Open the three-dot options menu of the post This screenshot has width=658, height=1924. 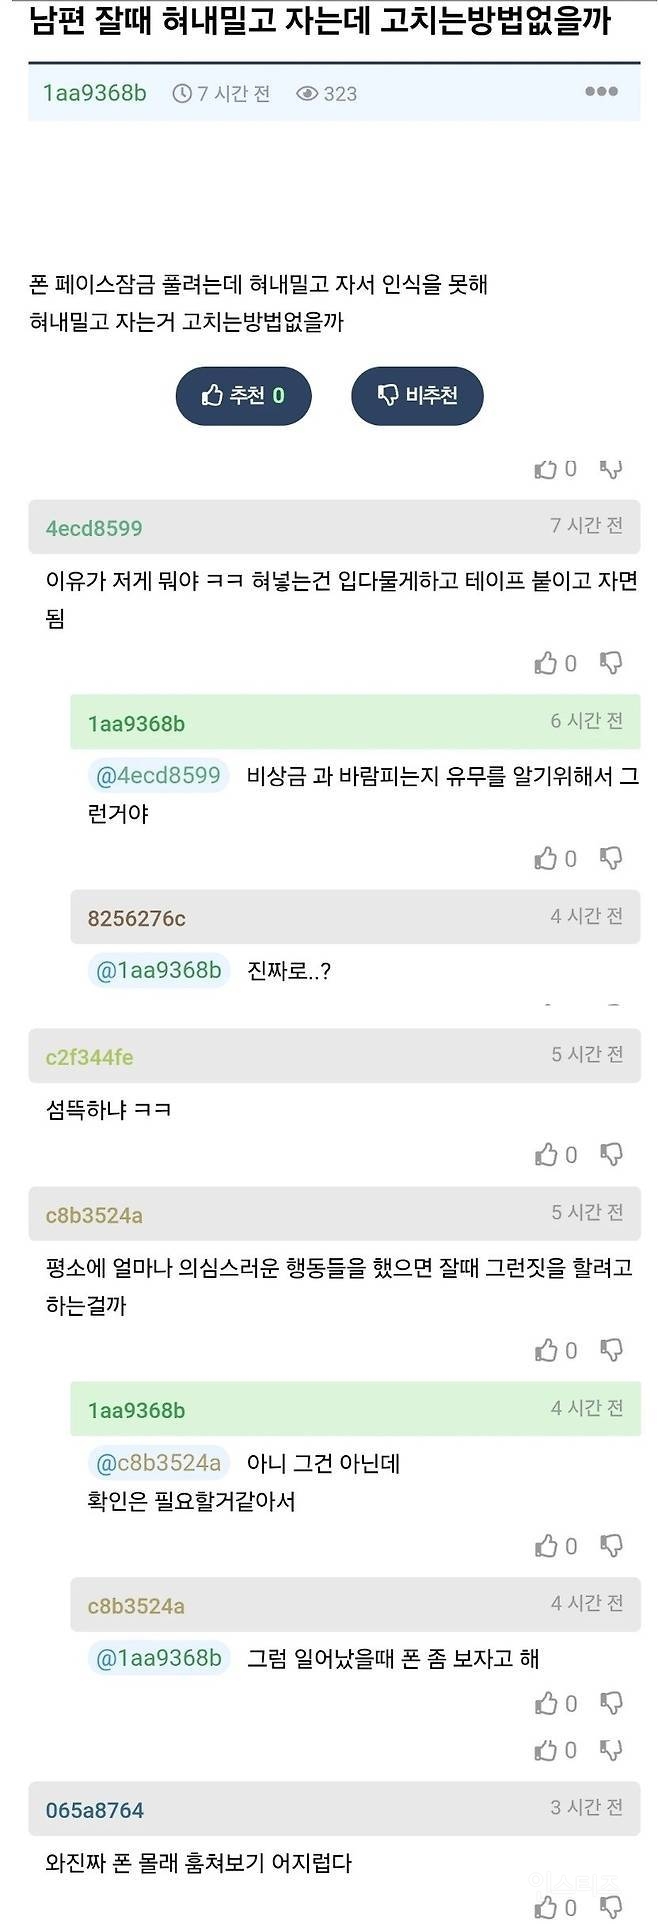(601, 91)
